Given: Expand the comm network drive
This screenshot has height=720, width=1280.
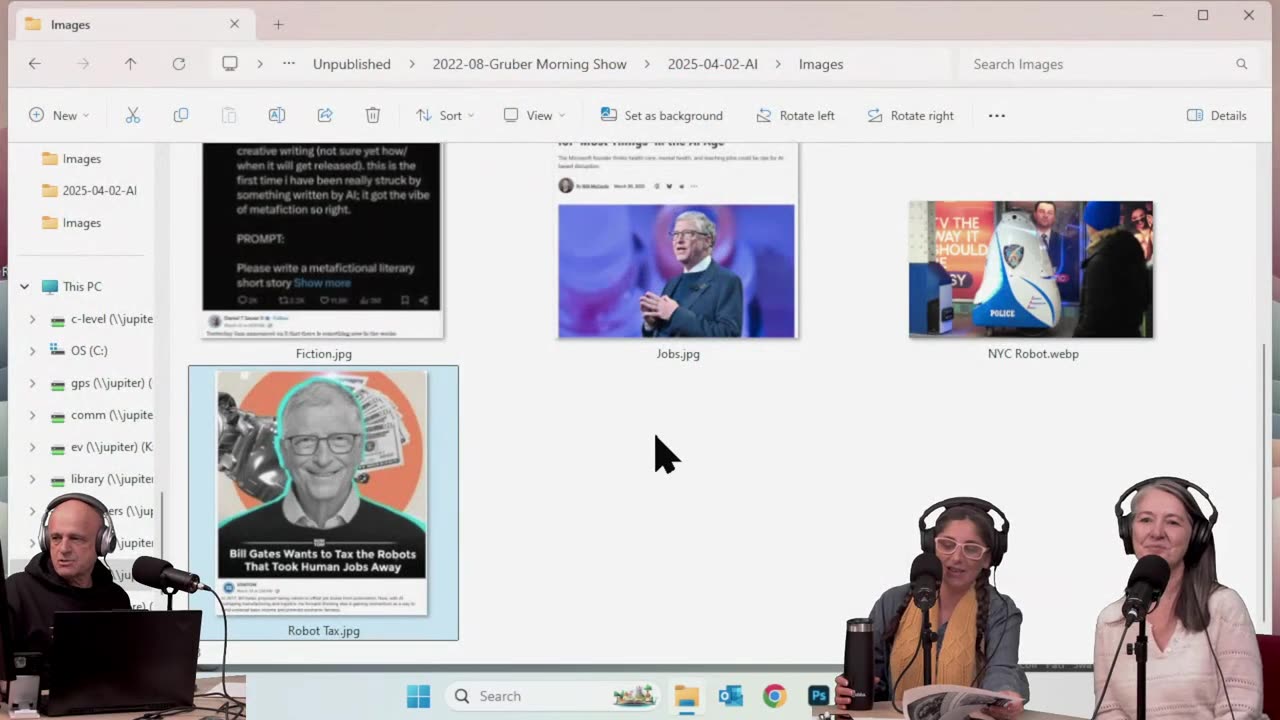Looking at the screenshot, I should coord(32,415).
